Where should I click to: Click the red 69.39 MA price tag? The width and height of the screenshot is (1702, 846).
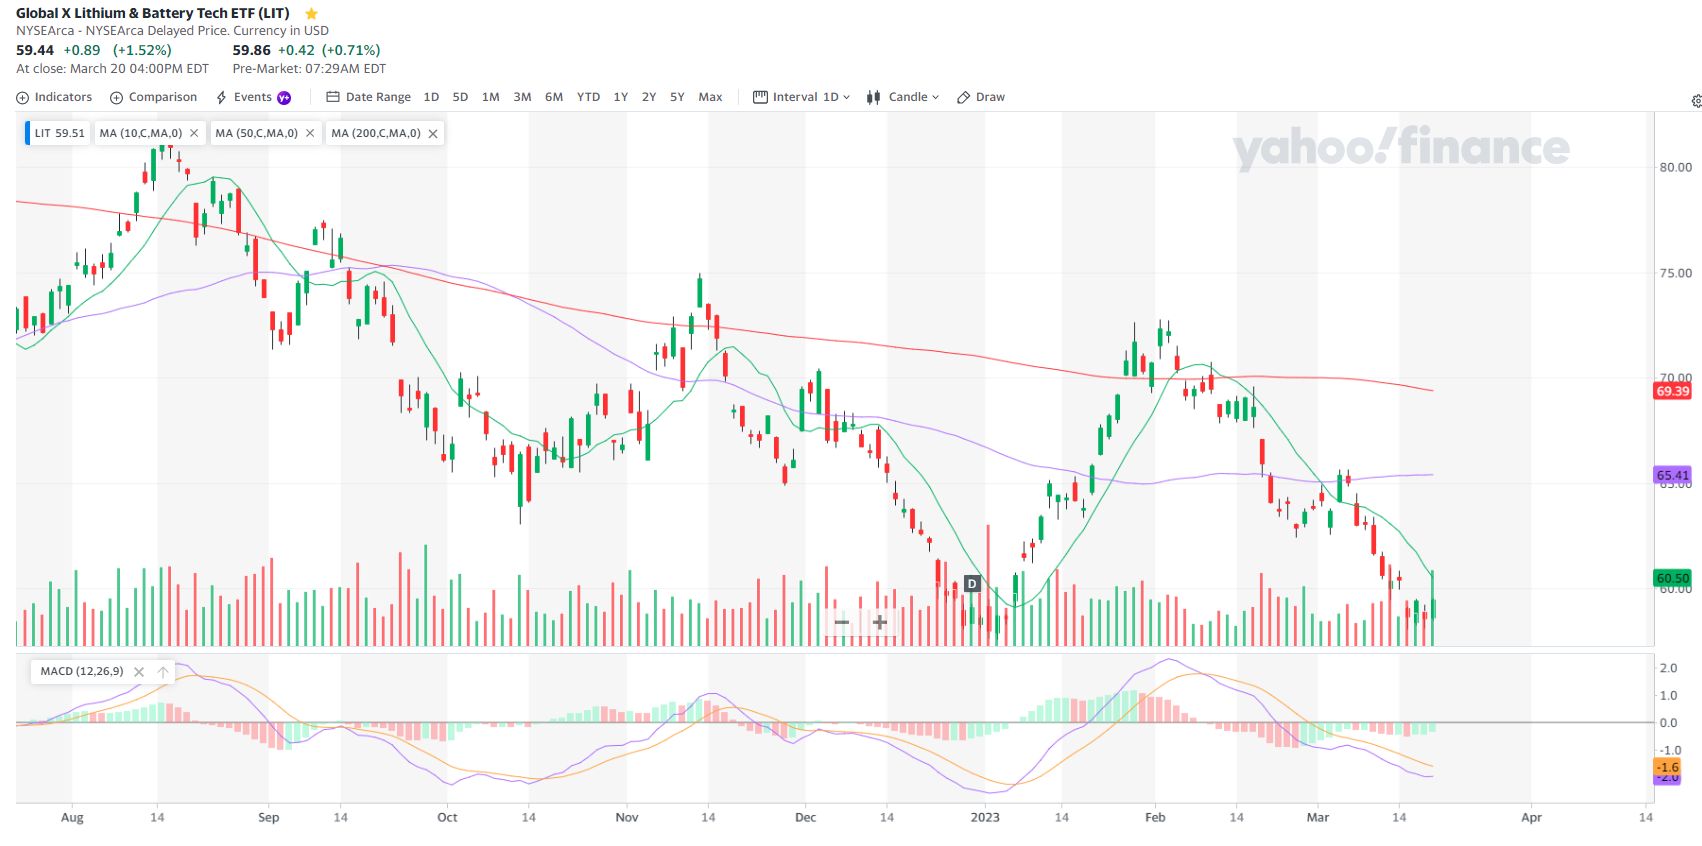coord(1672,391)
